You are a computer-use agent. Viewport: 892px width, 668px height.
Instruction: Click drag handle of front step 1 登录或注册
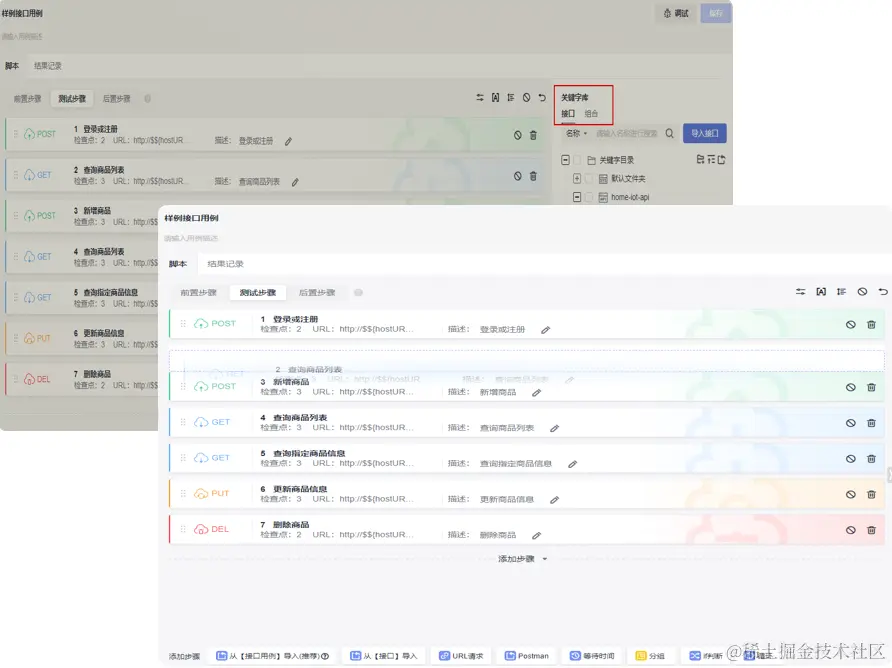[183, 324]
